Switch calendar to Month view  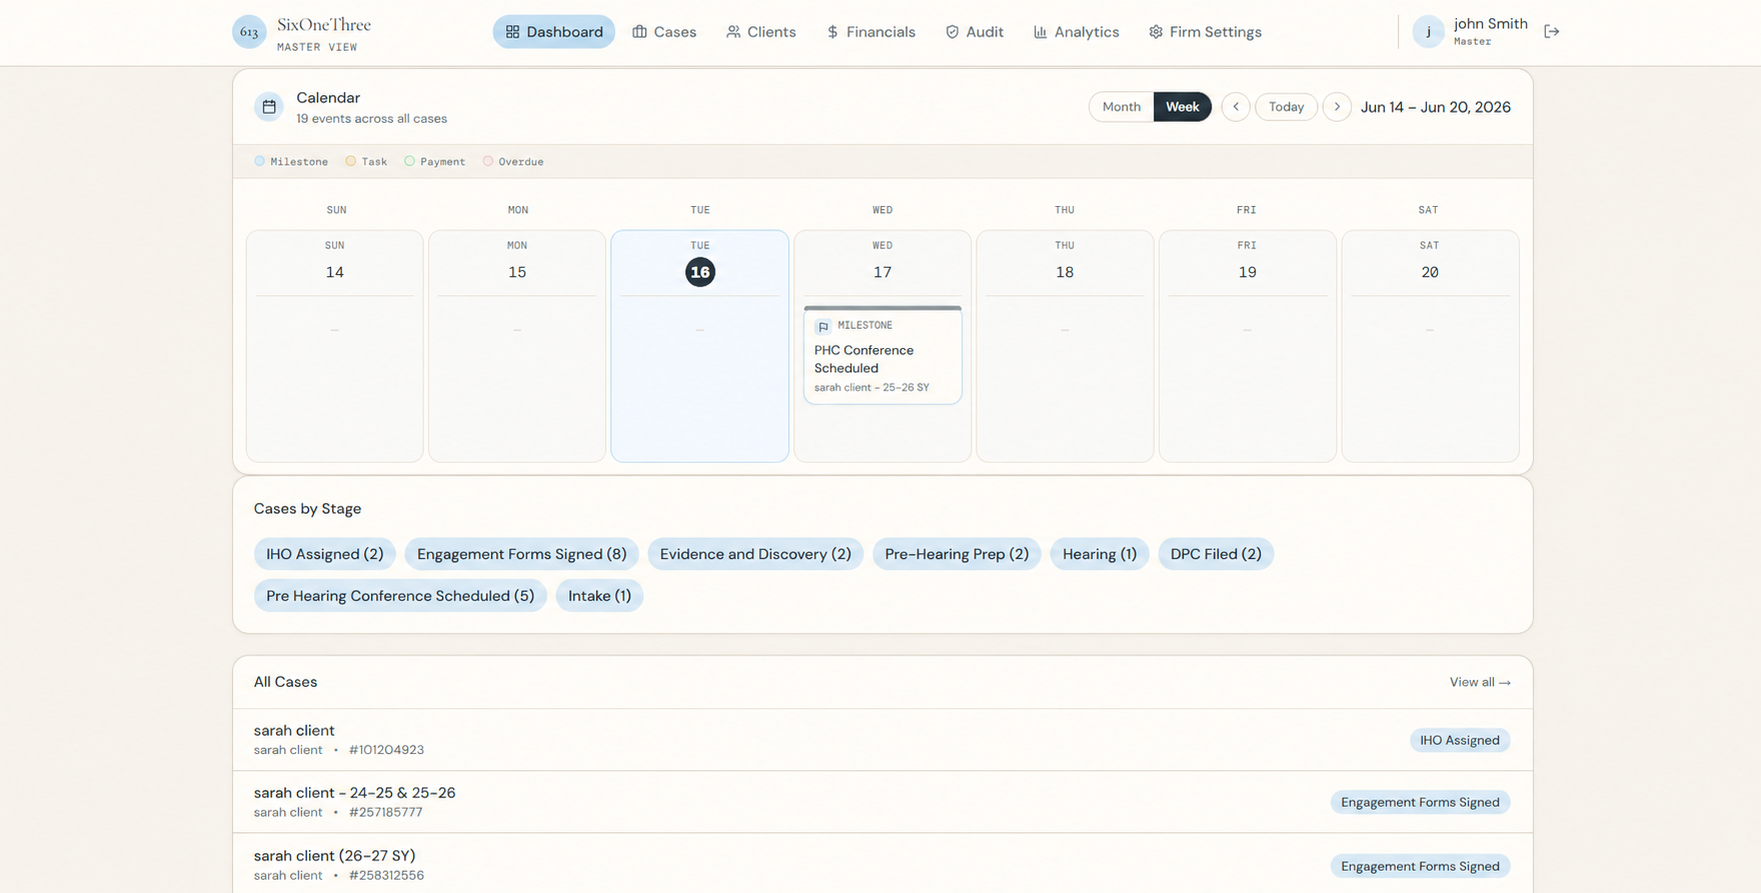(1121, 107)
